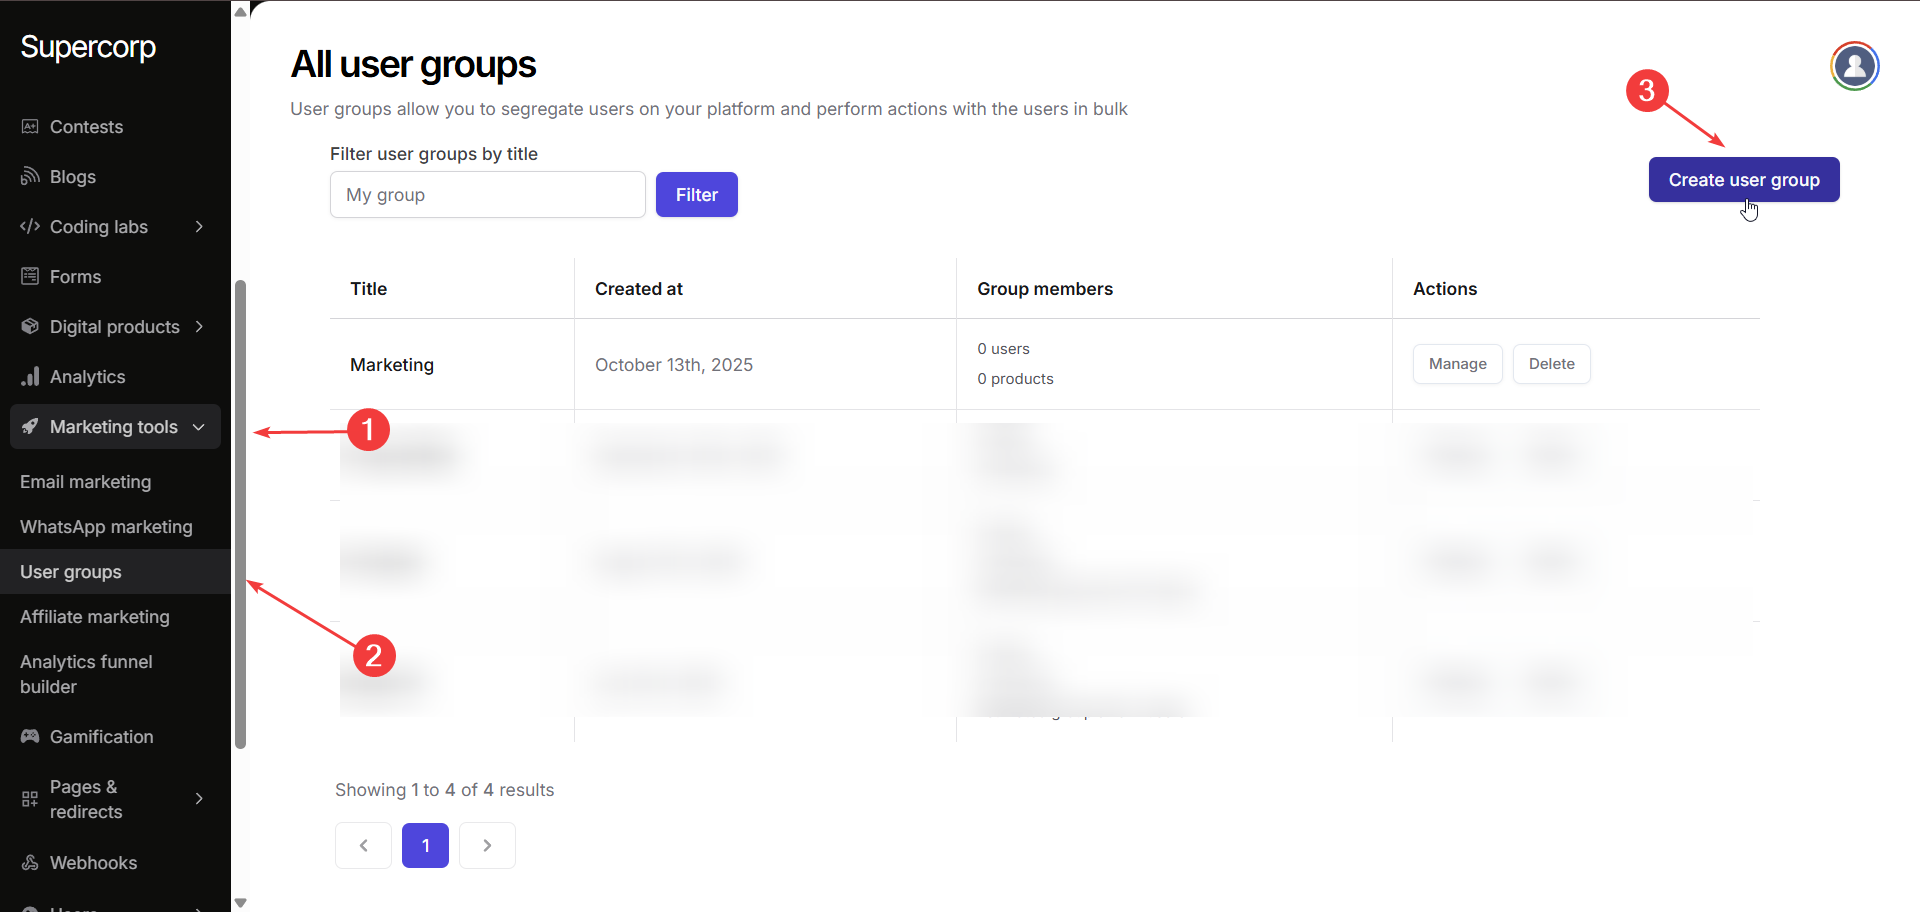
Task: Click the Blogs feed icon
Action: click(30, 177)
